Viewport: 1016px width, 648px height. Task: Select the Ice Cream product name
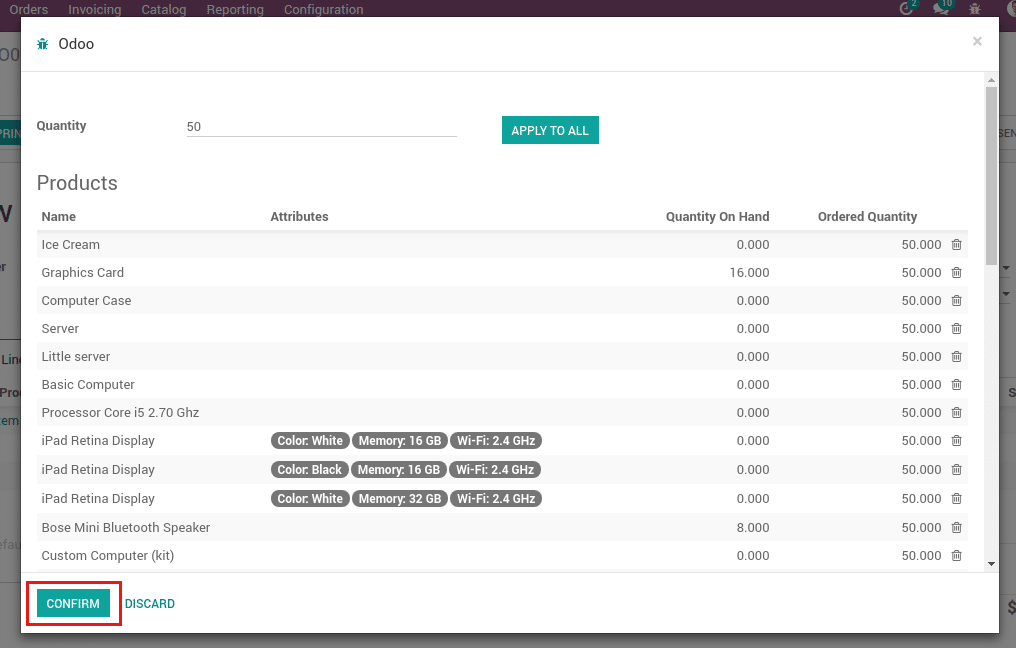coord(71,245)
